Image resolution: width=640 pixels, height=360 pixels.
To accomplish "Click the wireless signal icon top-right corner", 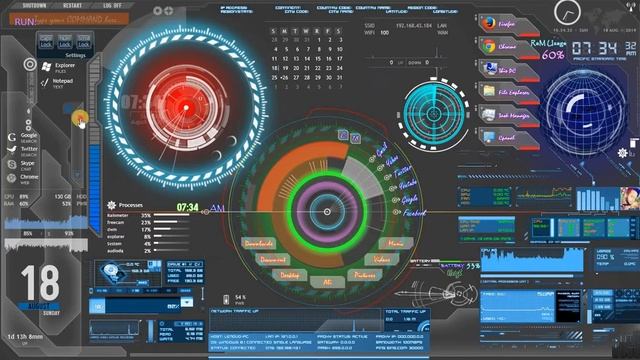I will [631, 6].
